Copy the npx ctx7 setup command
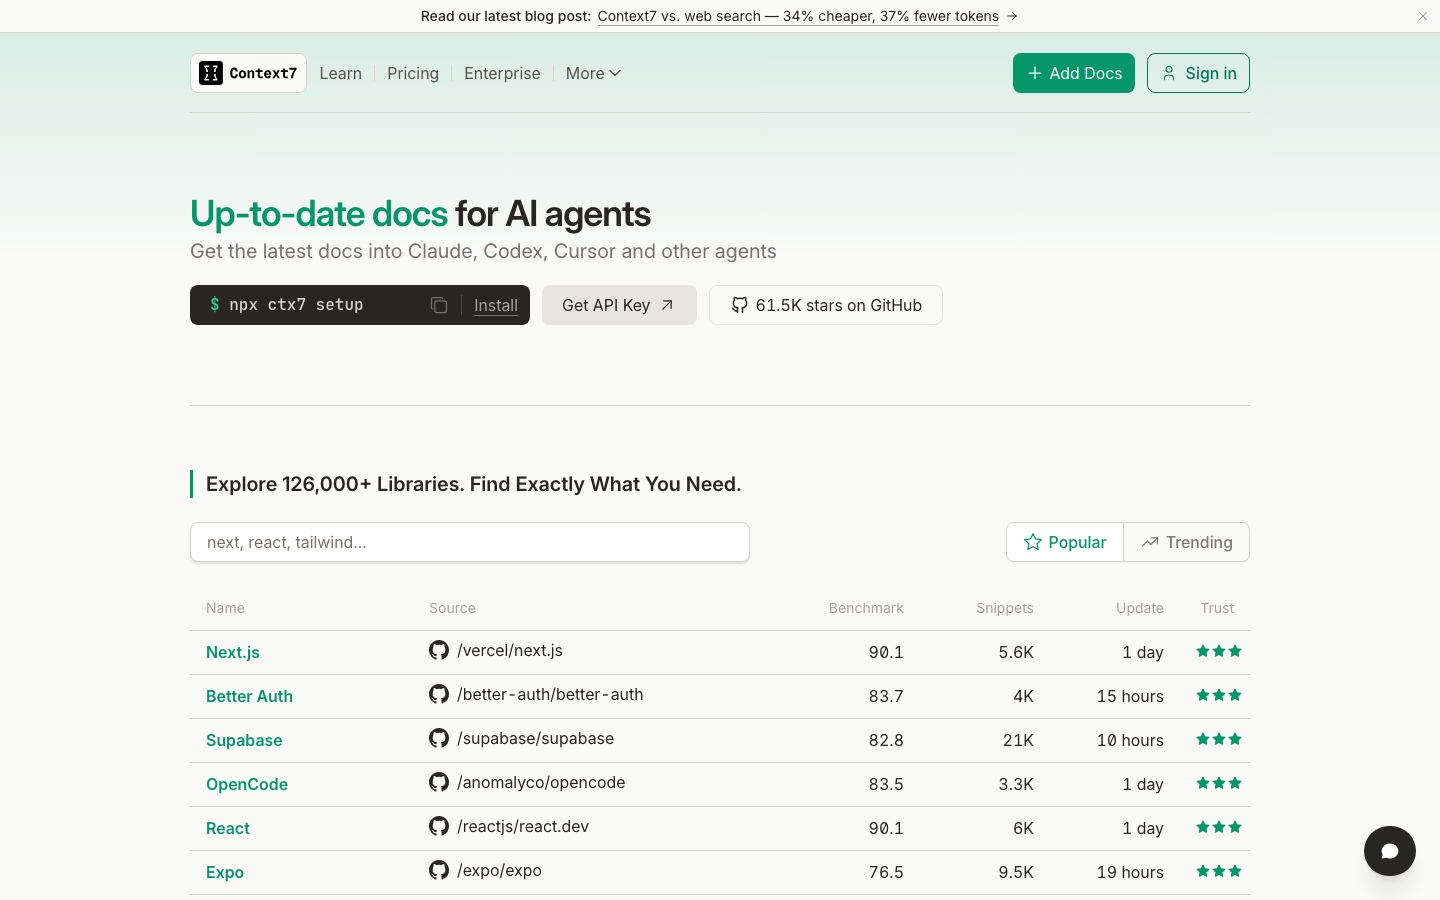The image size is (1440, 900). tap(439, 305)
